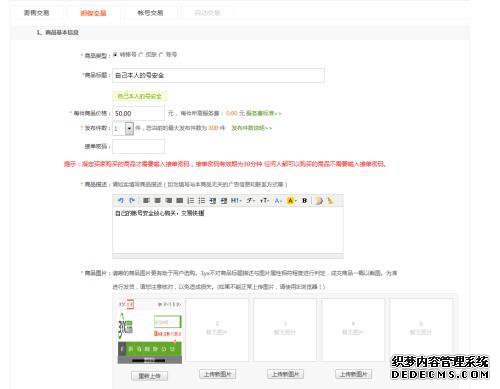Apply bold formatting with the B icon
The image size is (500, 389).
pyautogui.click(x=304, y=200)
